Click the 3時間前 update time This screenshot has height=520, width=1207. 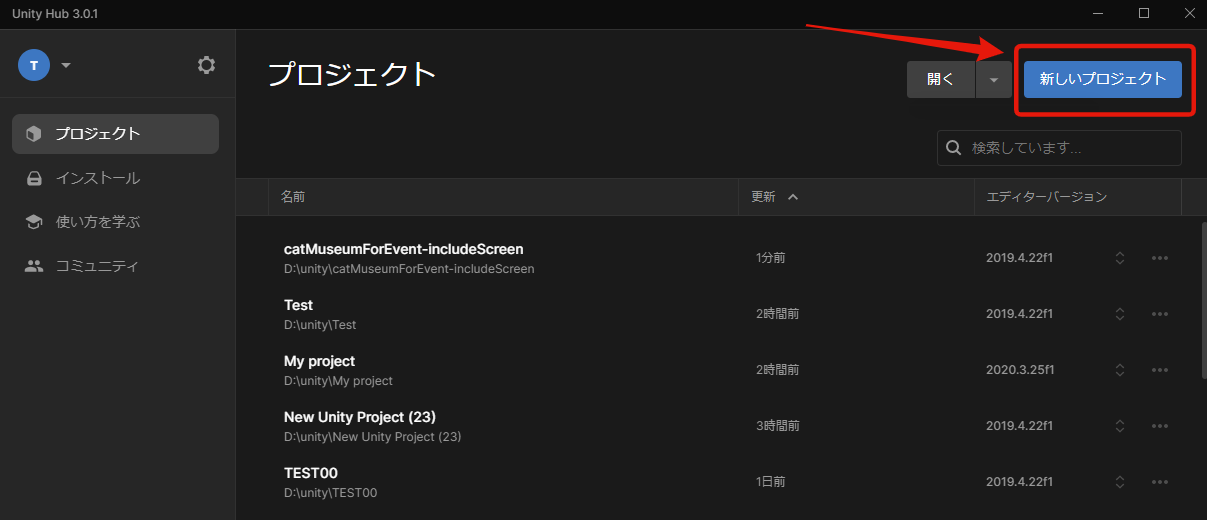click(778, 426)
